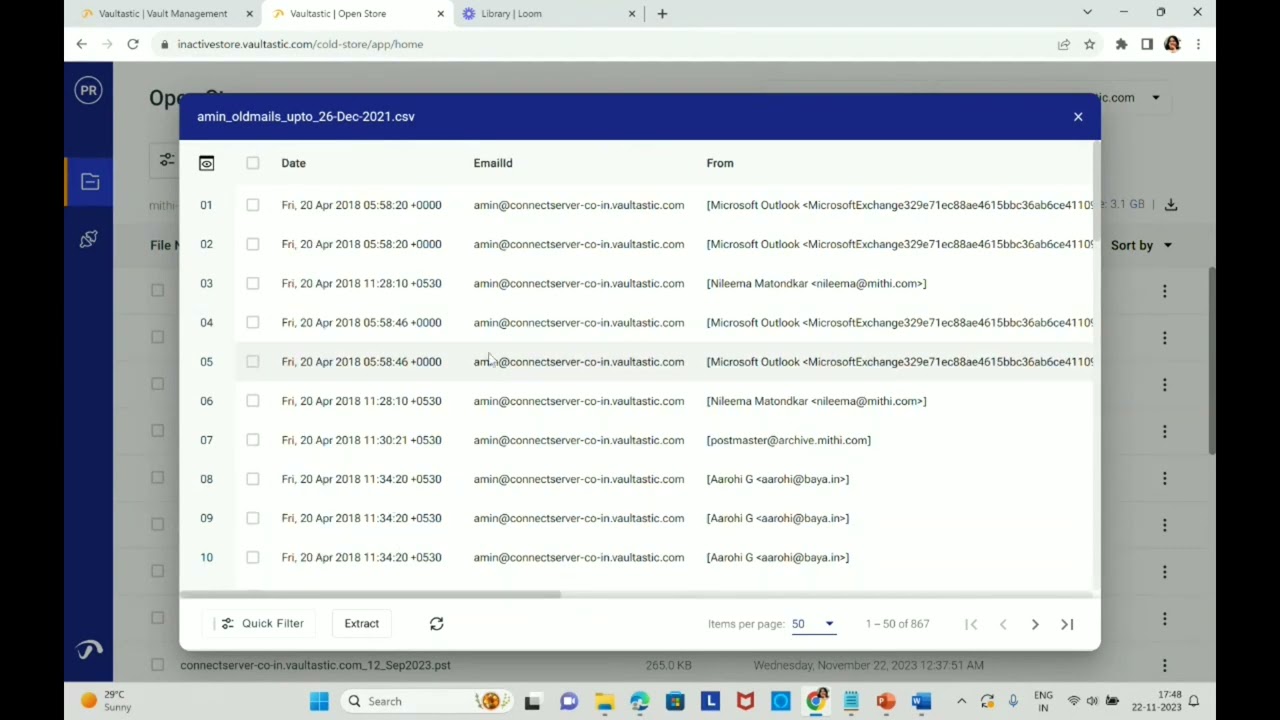Bookmark this page with star icon
Viewport: 1280px width, 720px height.
point(1090,44)
